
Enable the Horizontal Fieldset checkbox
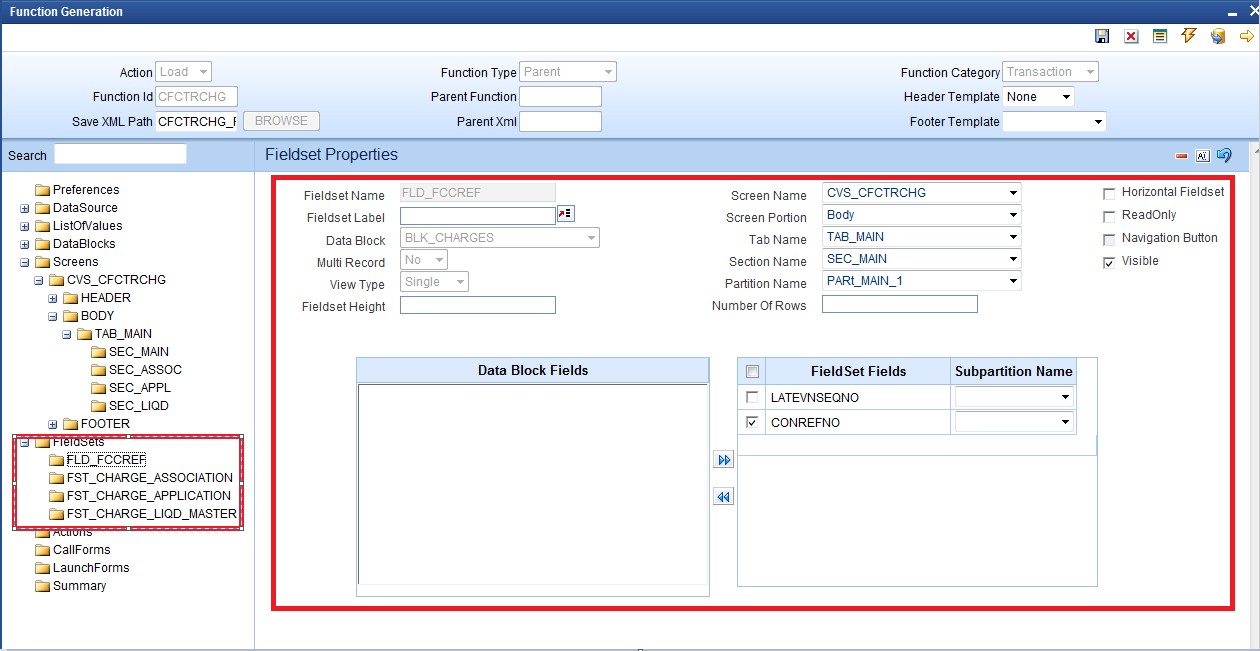(x=1109, y=193)
